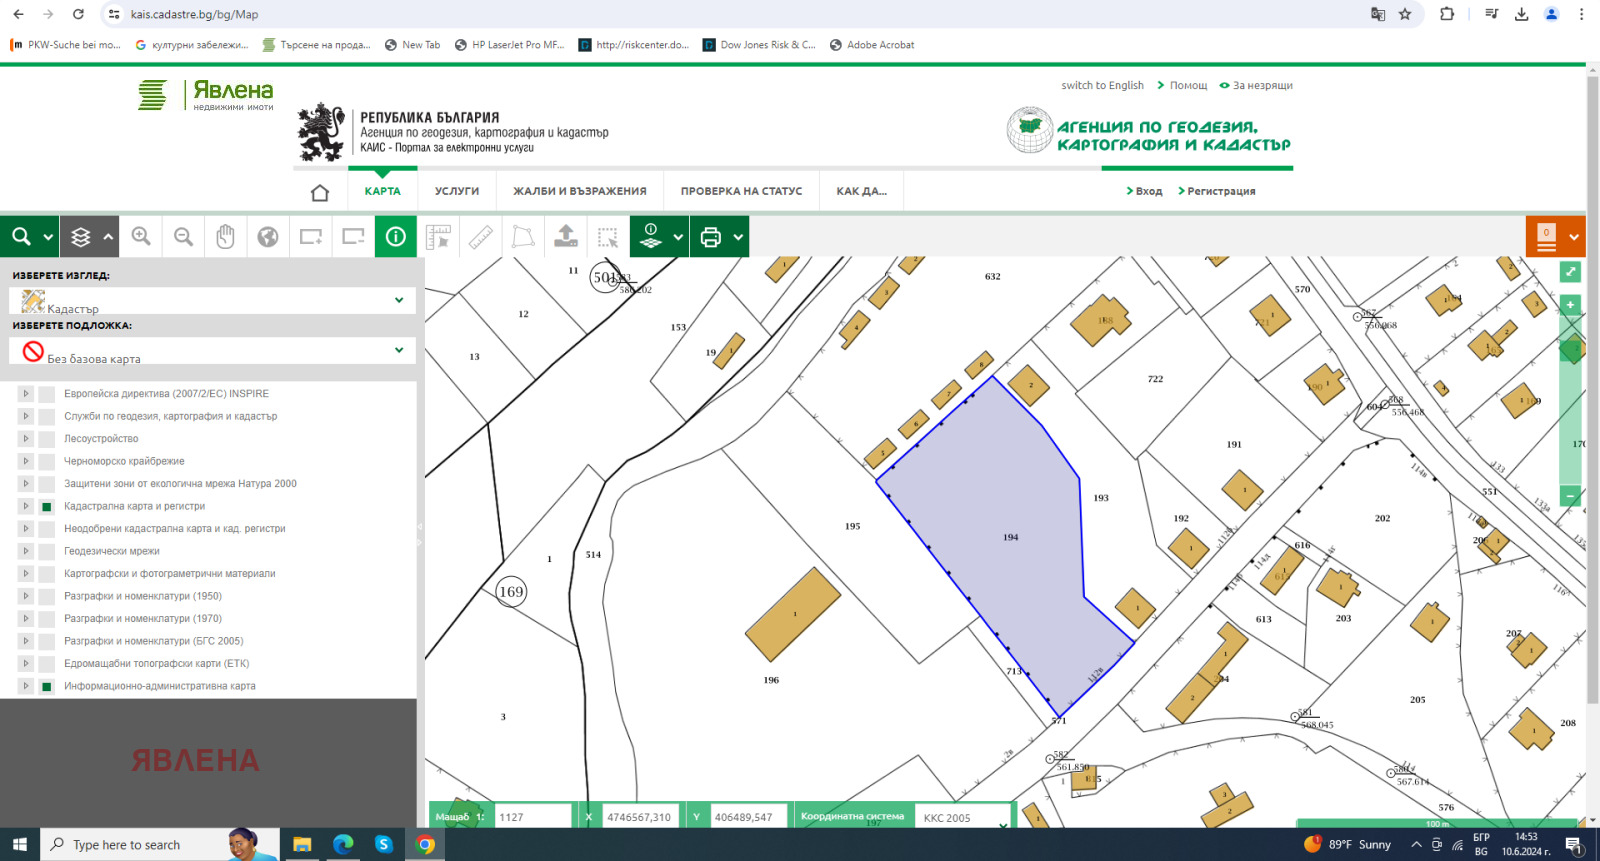Click the globe full extent icon
Screen dimensions: 1600x861
tap(268, 237)
